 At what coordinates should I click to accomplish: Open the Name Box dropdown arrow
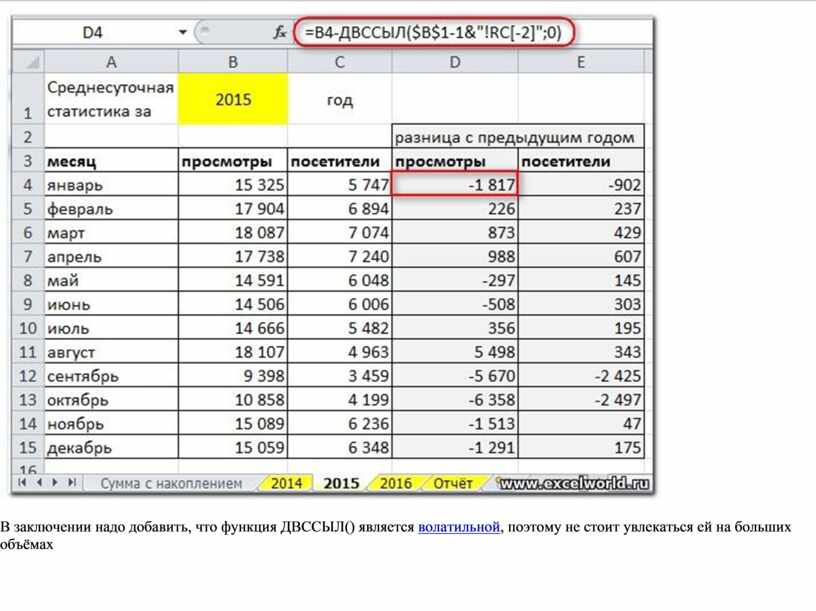click(x=182, y=33)
